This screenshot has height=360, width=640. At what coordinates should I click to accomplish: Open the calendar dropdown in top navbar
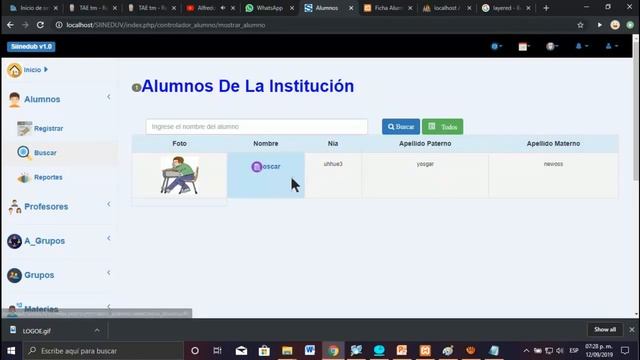click(524, 47)
